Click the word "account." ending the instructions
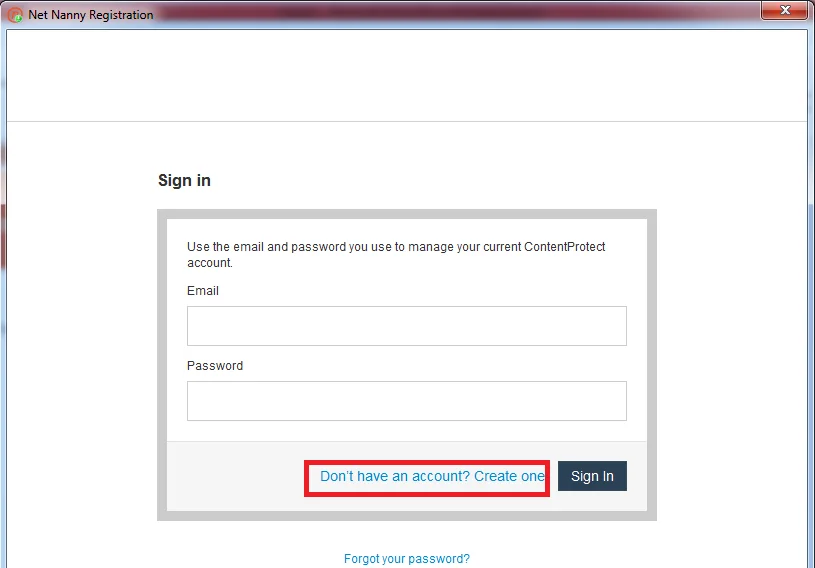Image resolution: width=815 pixels, height=568 pixels. [209, 263]
